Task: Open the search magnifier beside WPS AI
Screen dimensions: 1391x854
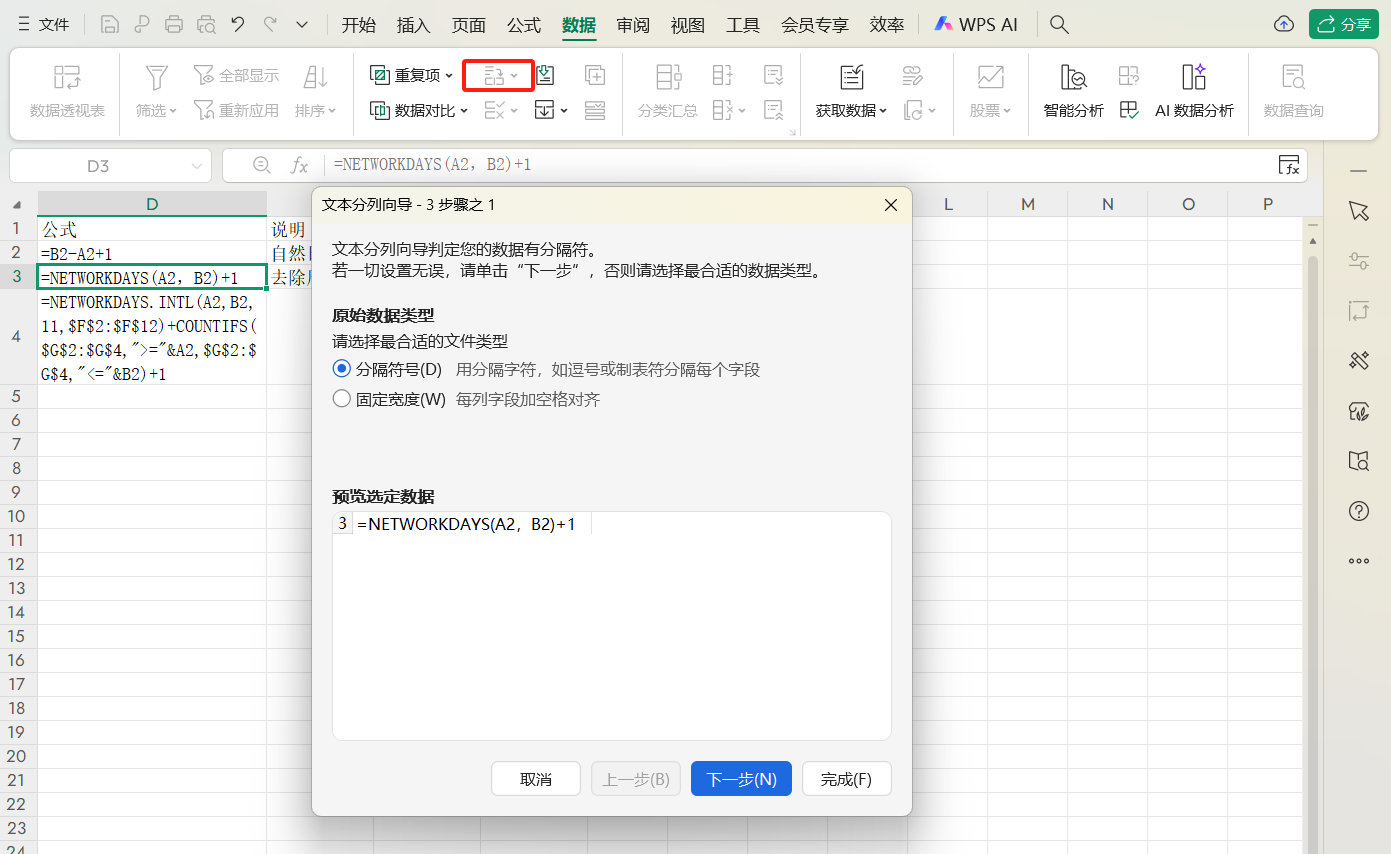Action: click(x=1059, y=23)
